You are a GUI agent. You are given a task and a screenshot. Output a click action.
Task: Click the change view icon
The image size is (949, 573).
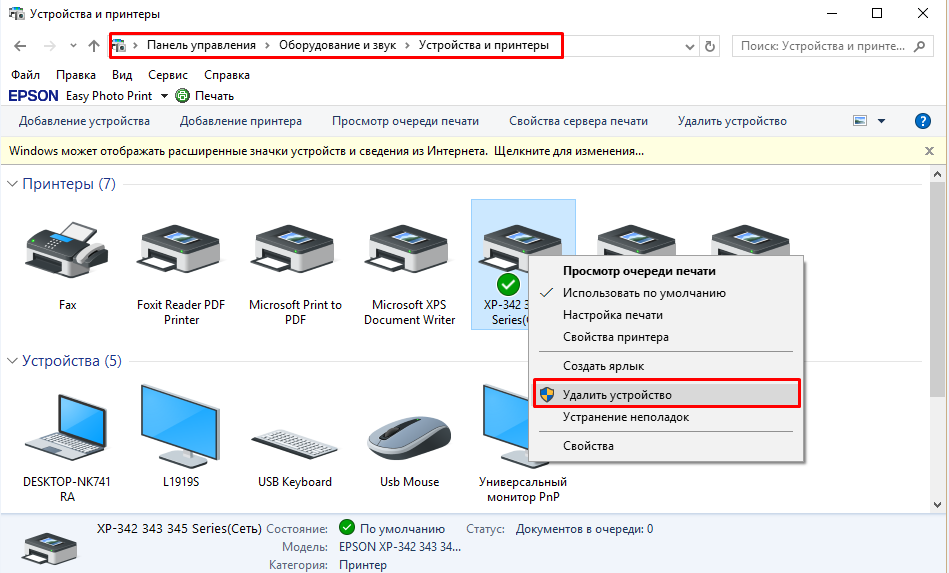[860, 121]
